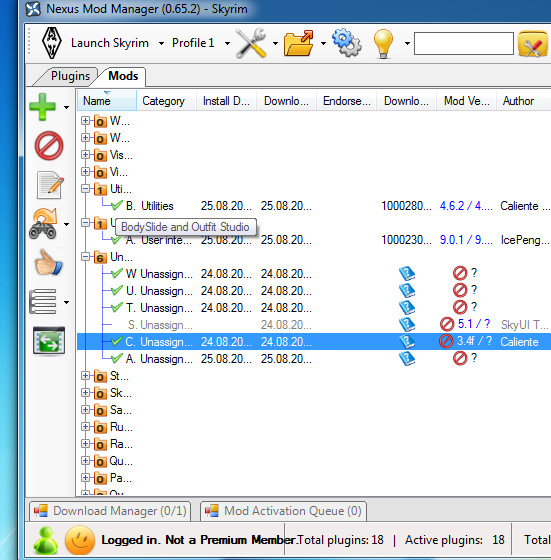Select the S. Unassign SkyUI row

coord(314,325)
